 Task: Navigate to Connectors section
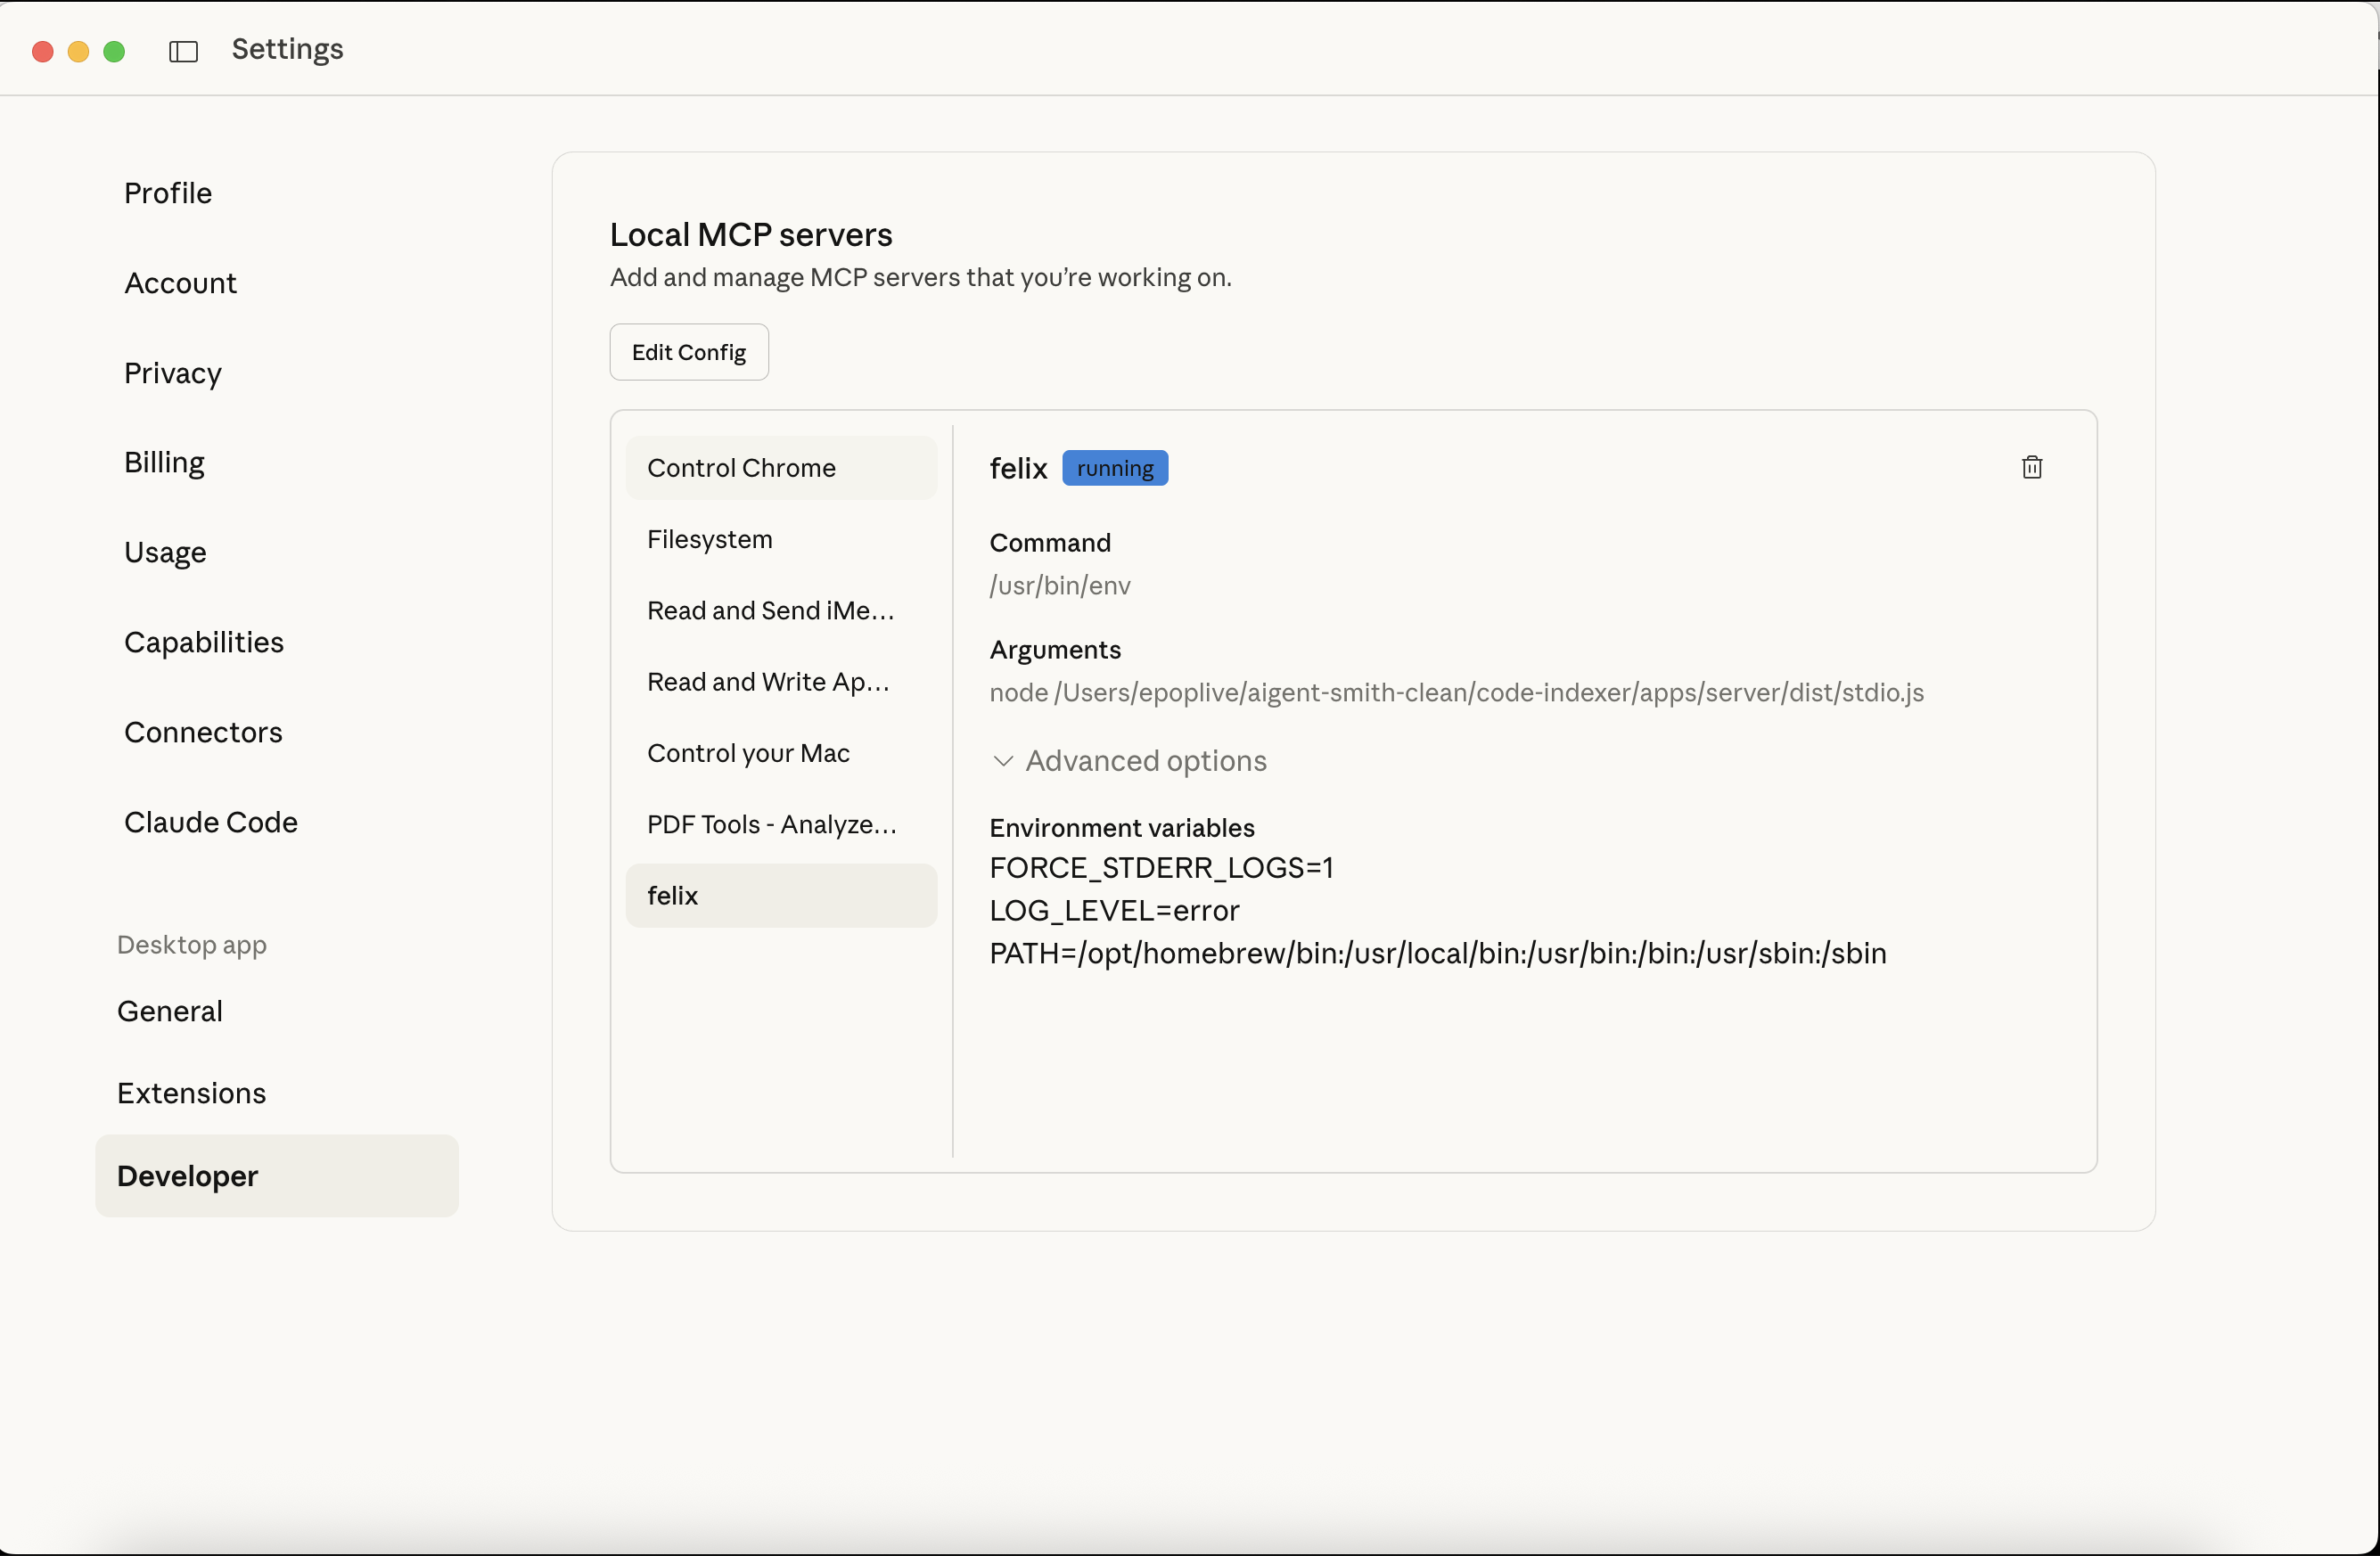pos(203,732)
